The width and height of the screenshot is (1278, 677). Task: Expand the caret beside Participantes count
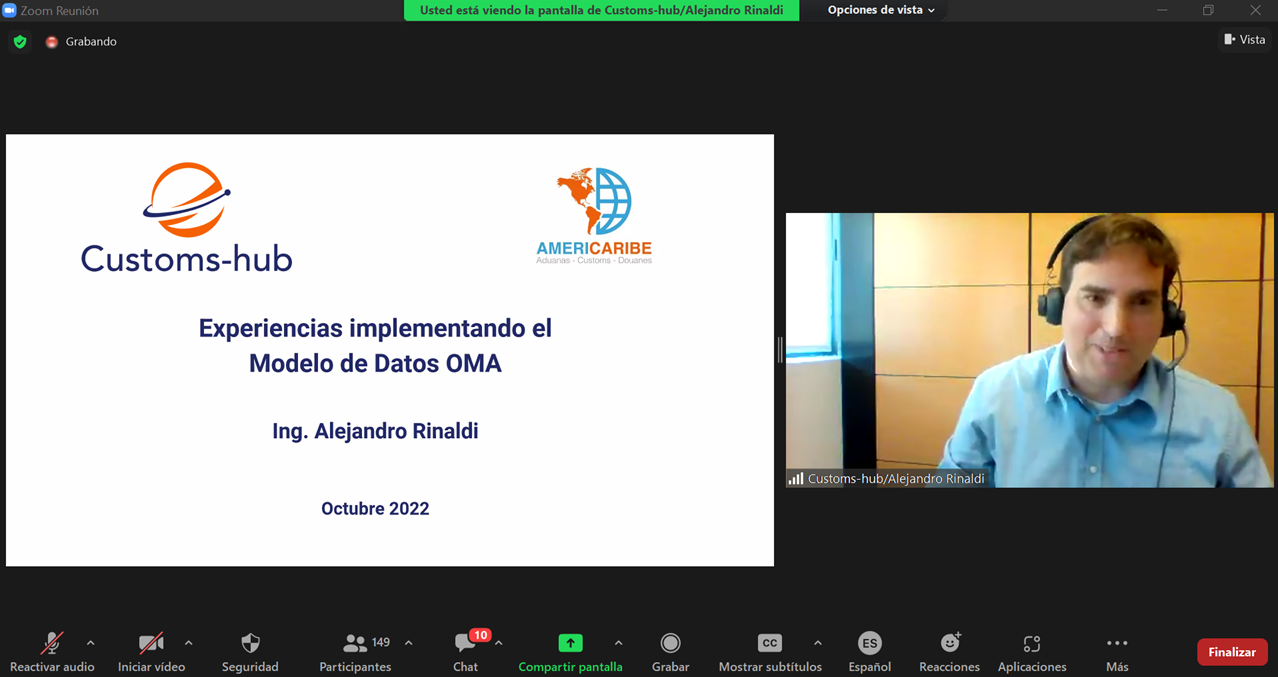(408, 643)
